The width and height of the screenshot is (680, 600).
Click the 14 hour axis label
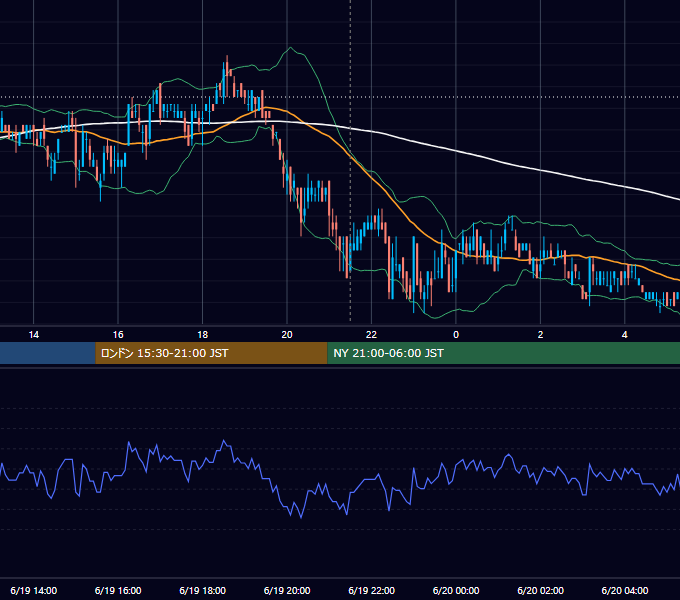tap(33, 335)
